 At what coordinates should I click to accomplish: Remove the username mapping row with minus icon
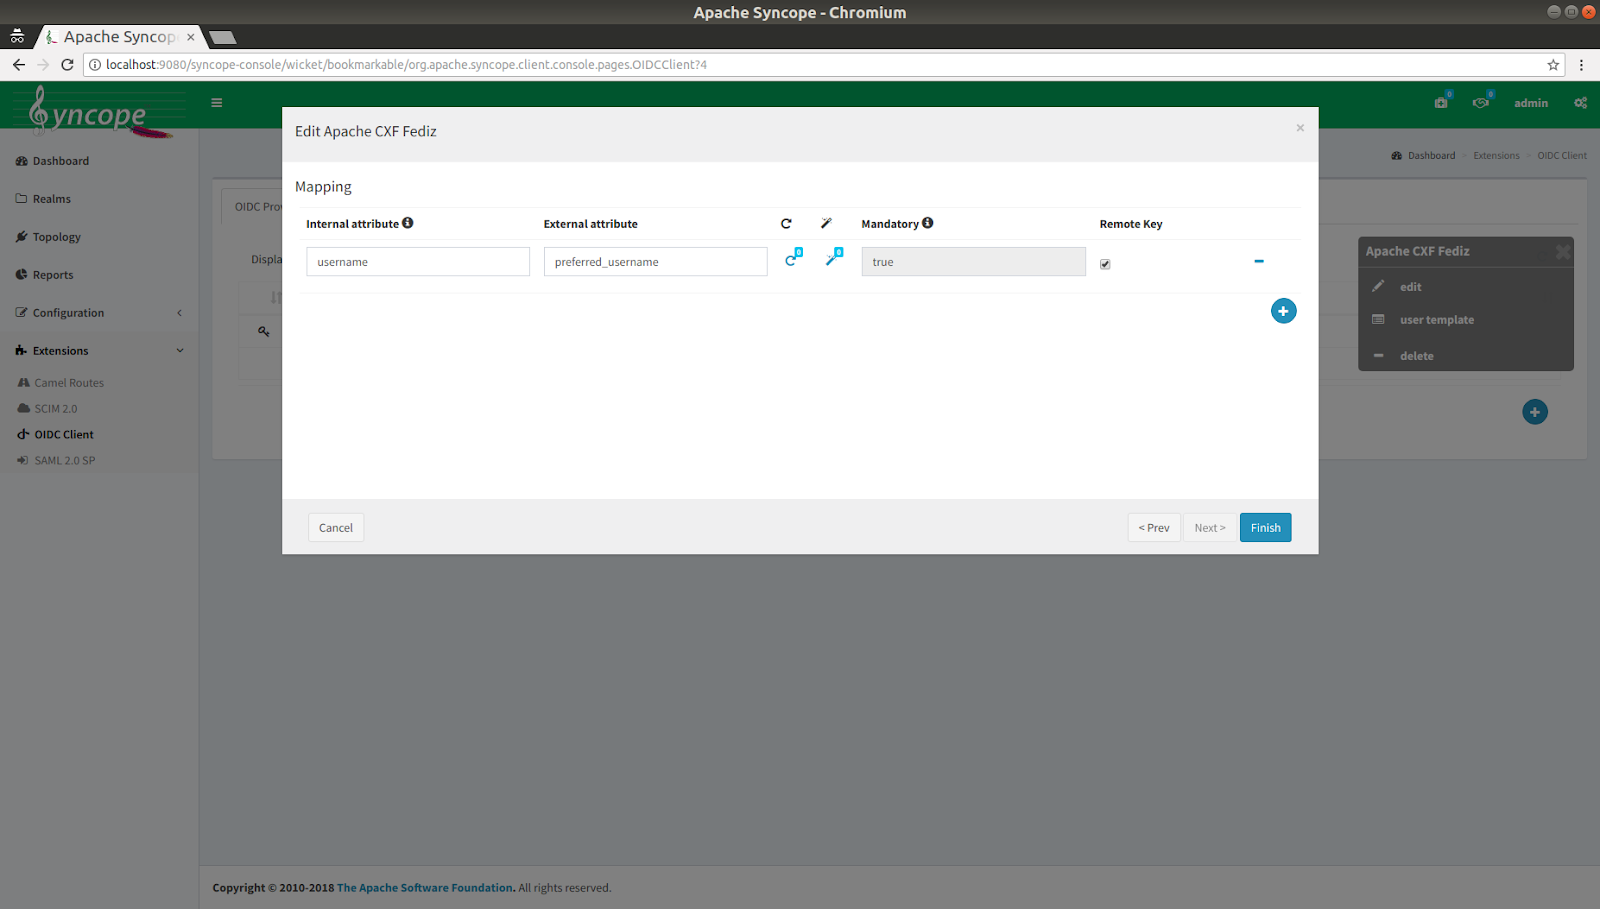point(1258,261)
